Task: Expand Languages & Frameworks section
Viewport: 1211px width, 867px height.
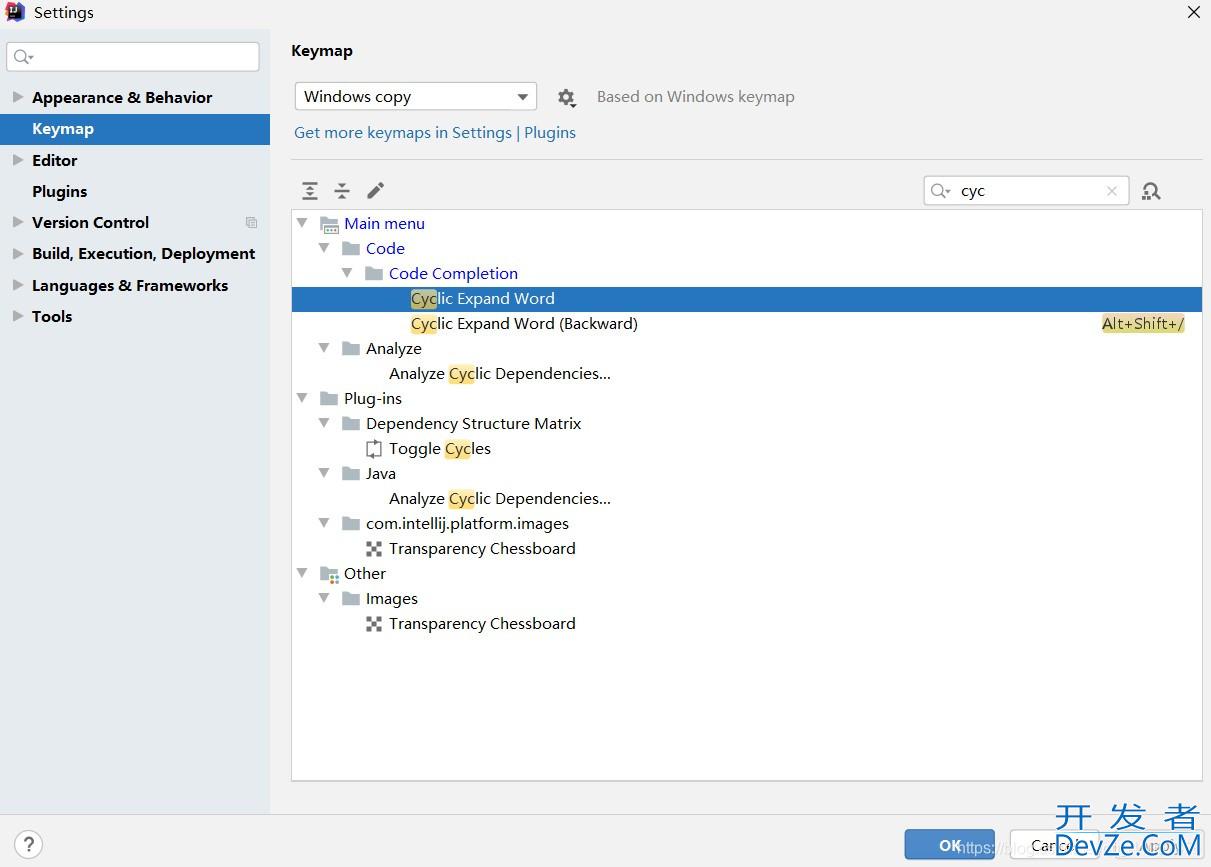Action: pyautogui.click(x=17, y=285)
